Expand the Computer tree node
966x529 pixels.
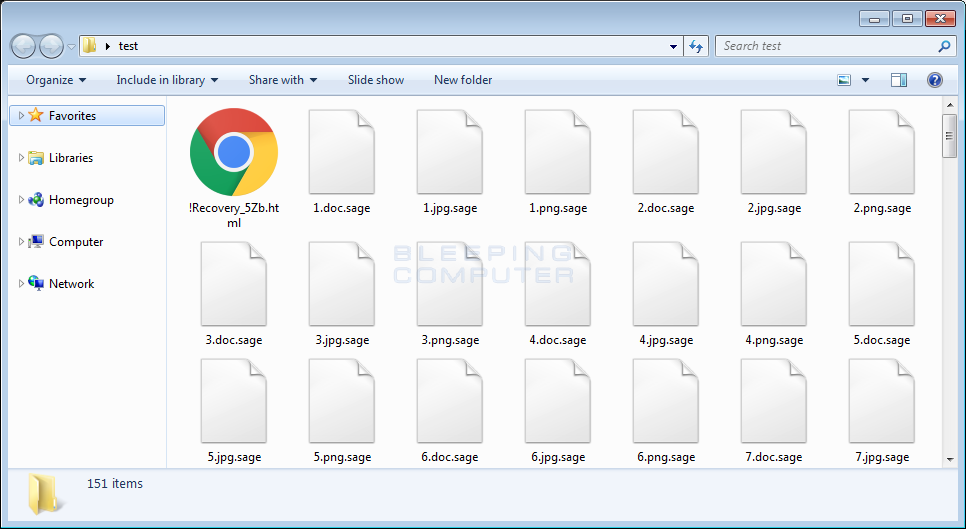point(21,241)
